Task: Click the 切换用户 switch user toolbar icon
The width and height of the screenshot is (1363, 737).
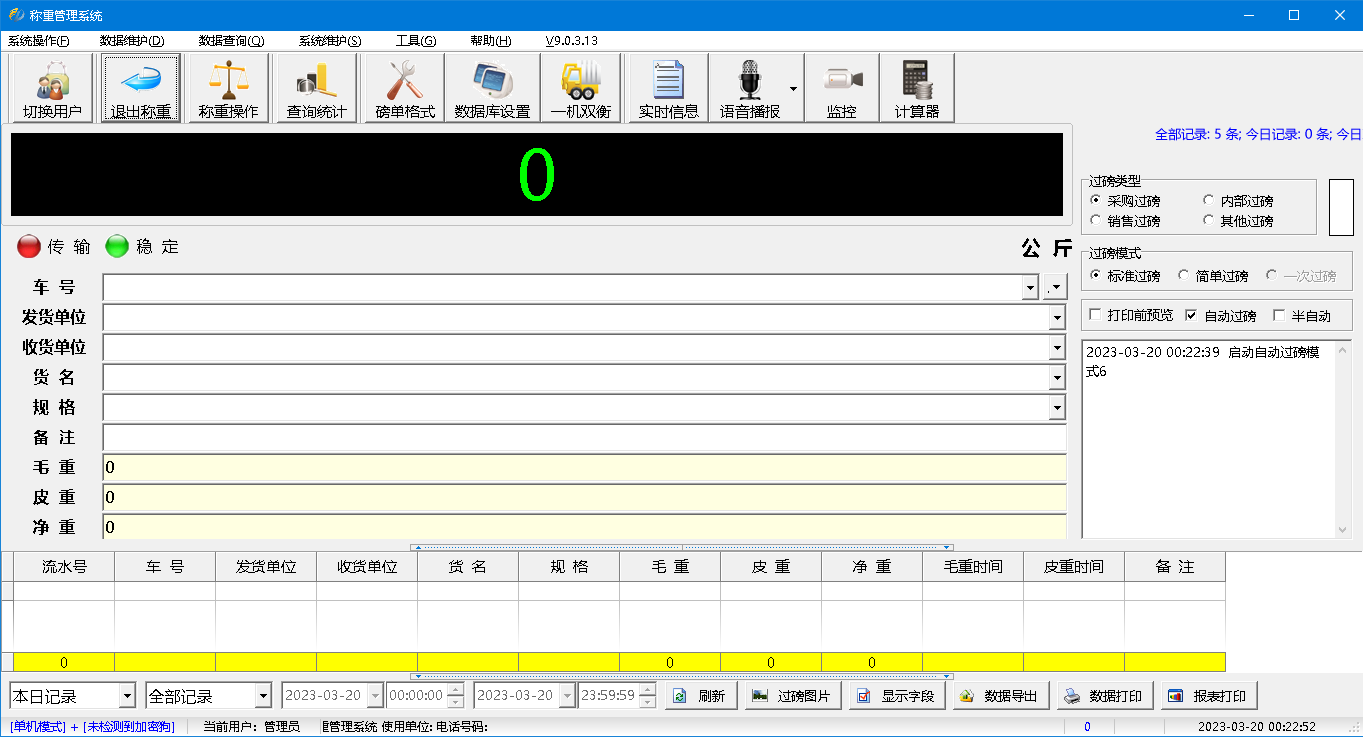Action: [52, 88]
